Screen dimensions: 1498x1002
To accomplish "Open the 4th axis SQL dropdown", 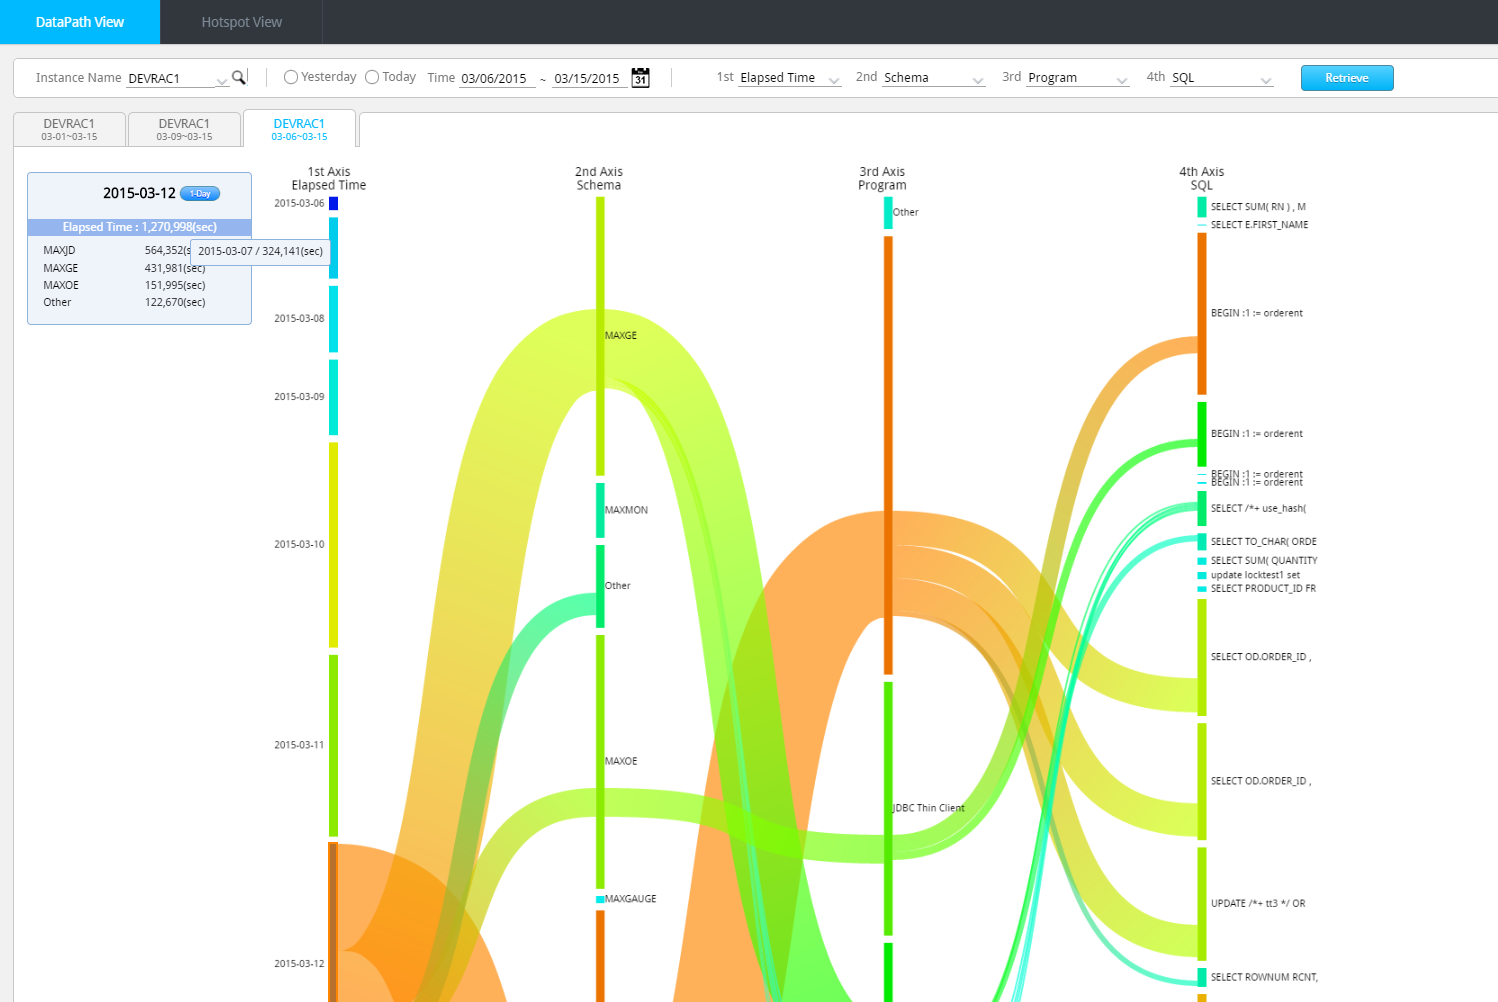I will [x=1222, y=78].
